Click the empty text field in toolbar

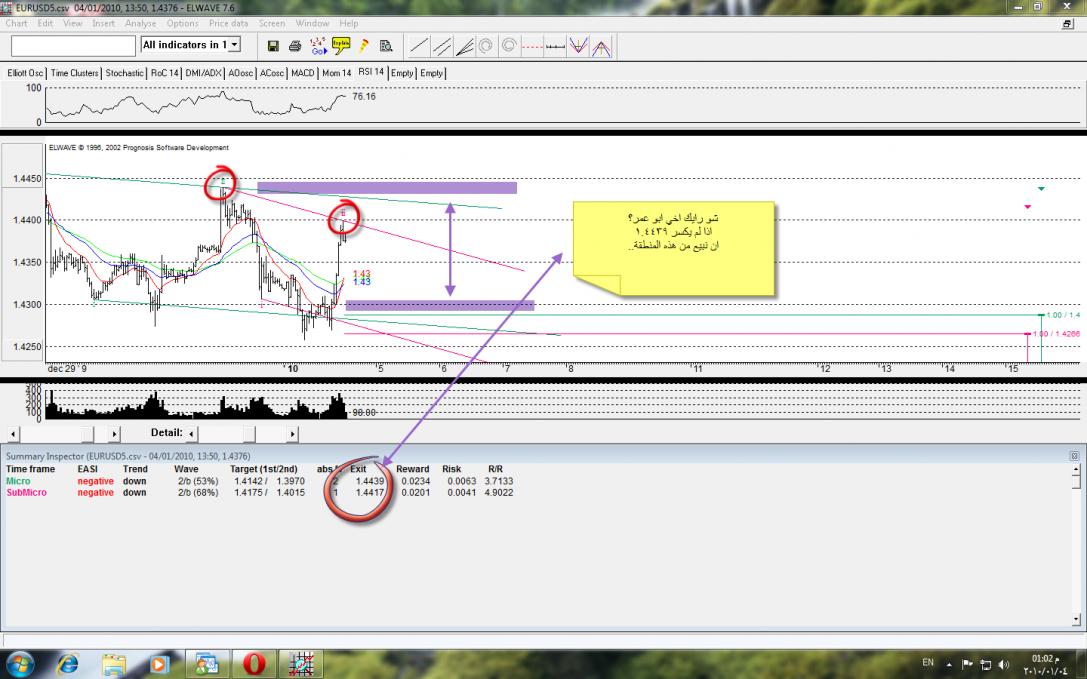[x=73, y=46]
